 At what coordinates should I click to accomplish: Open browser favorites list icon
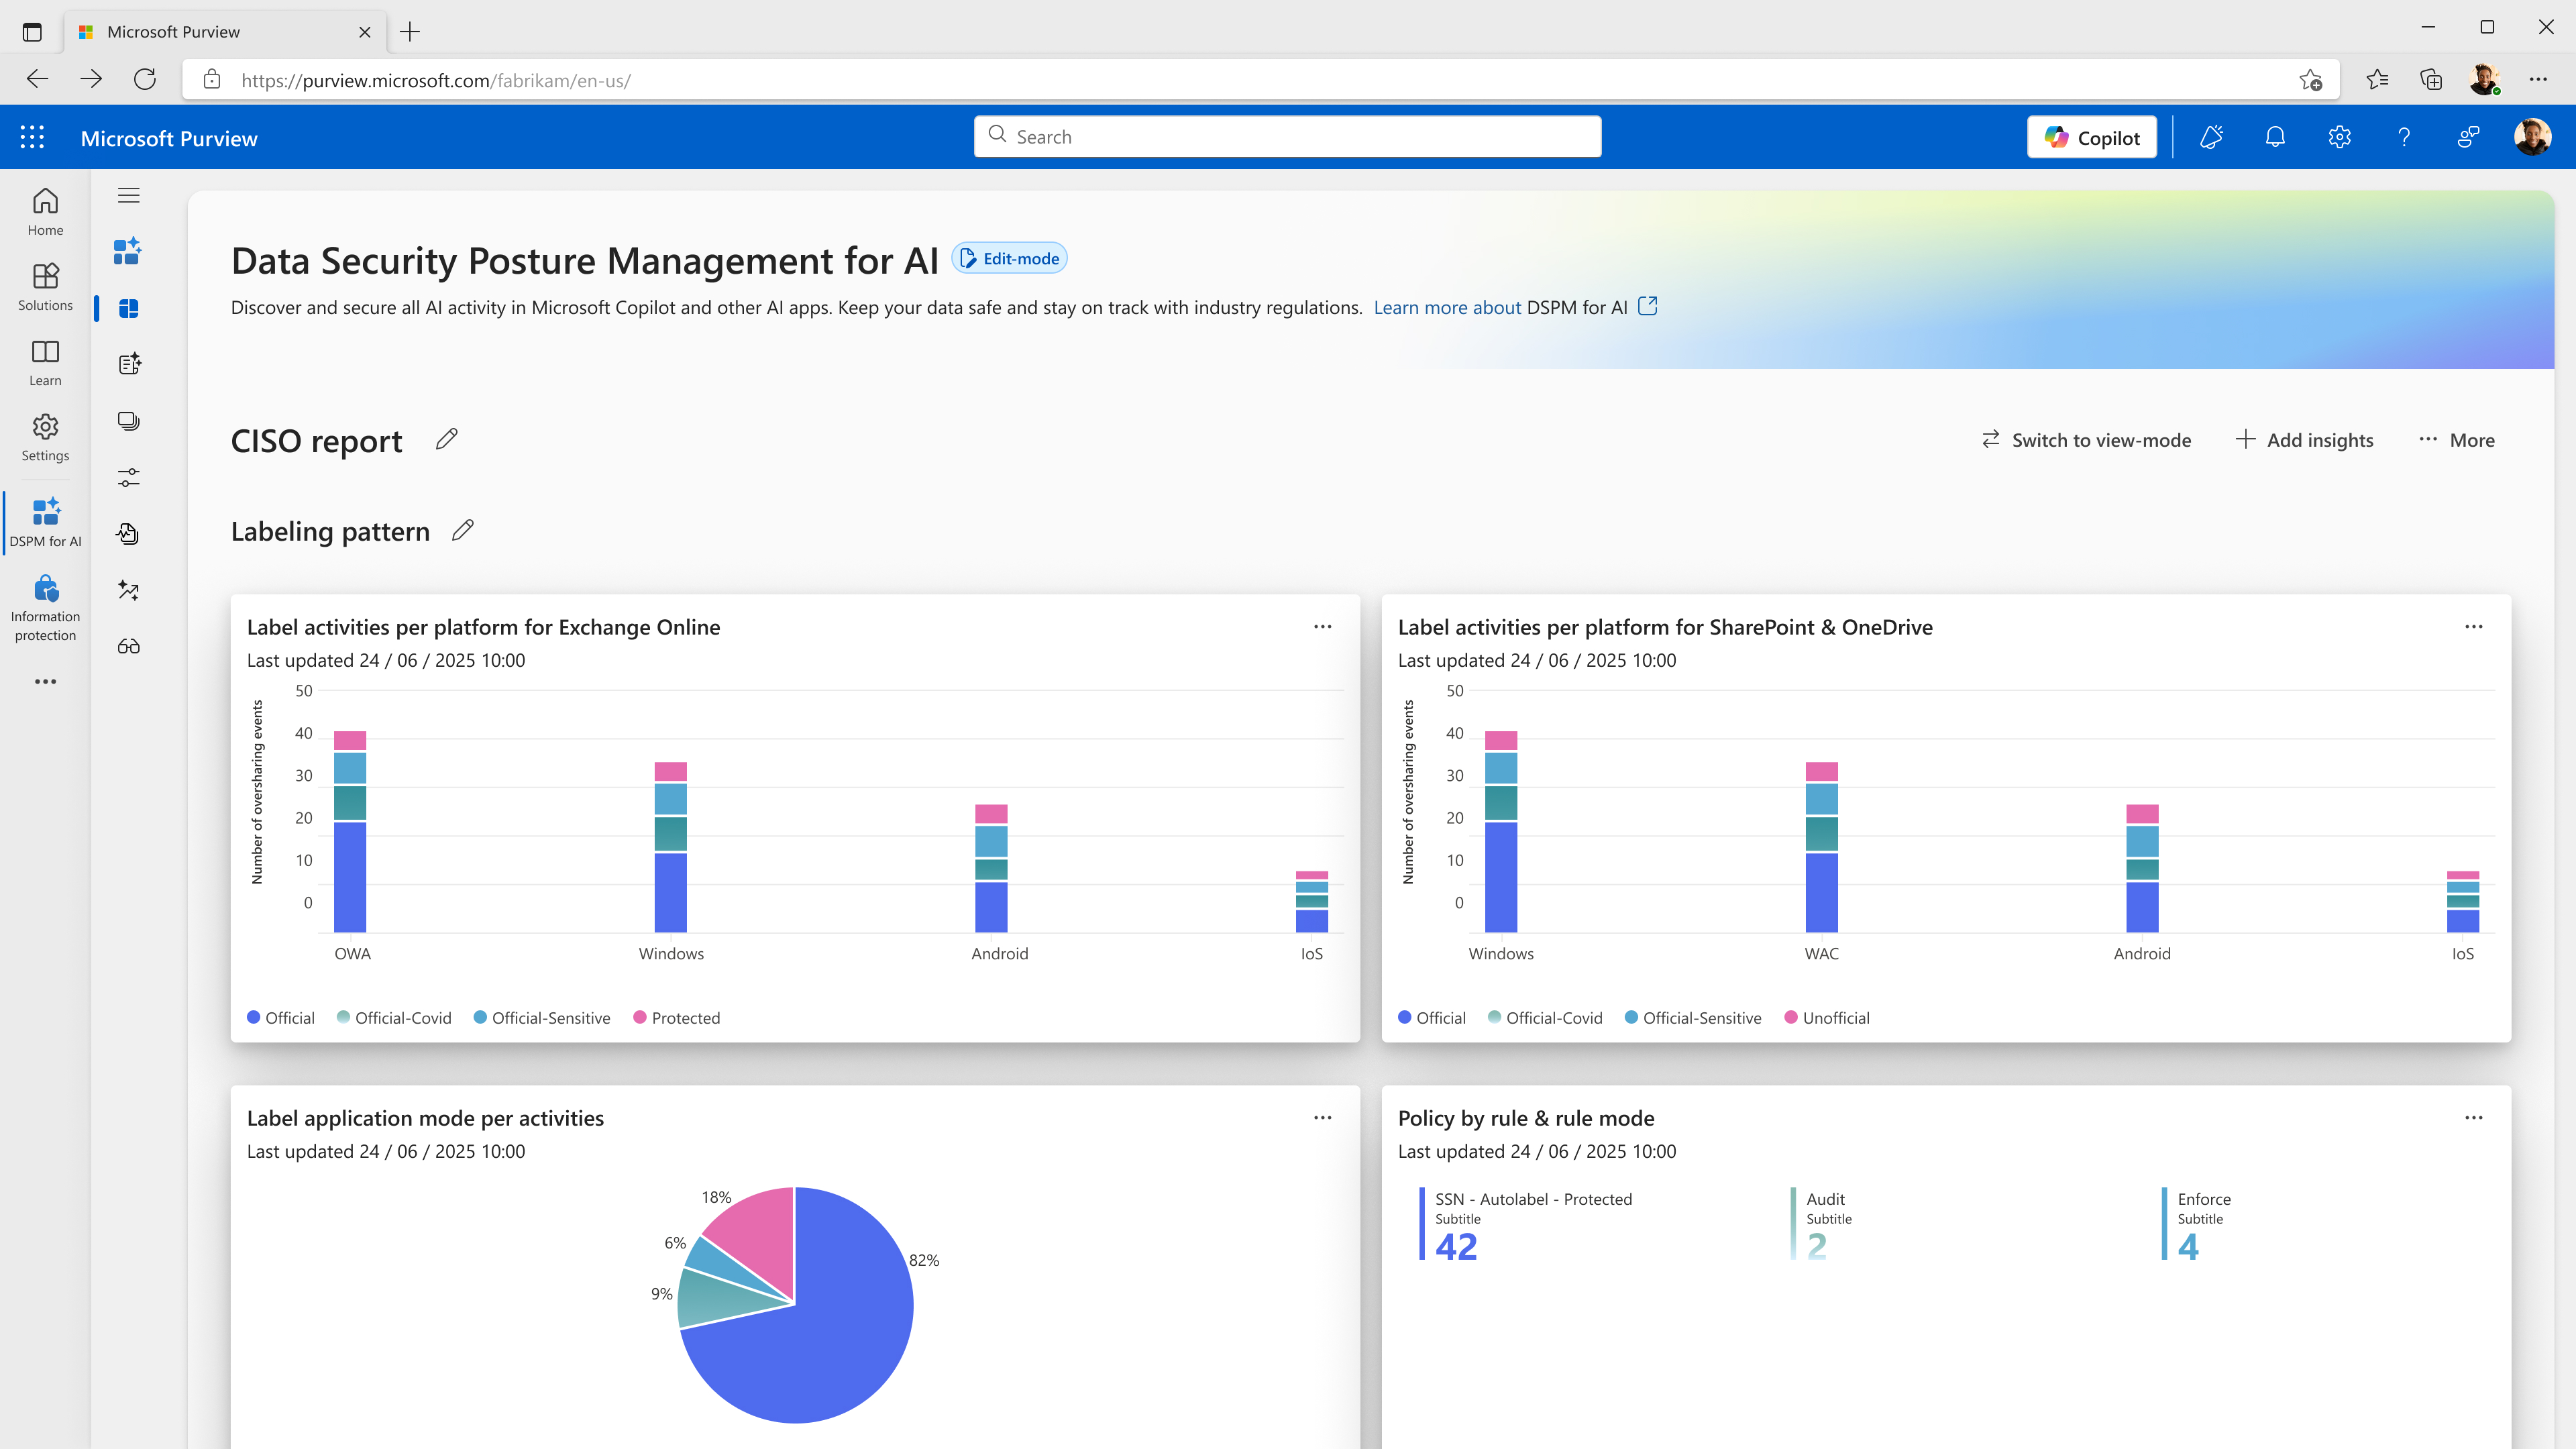[2377, 79]
